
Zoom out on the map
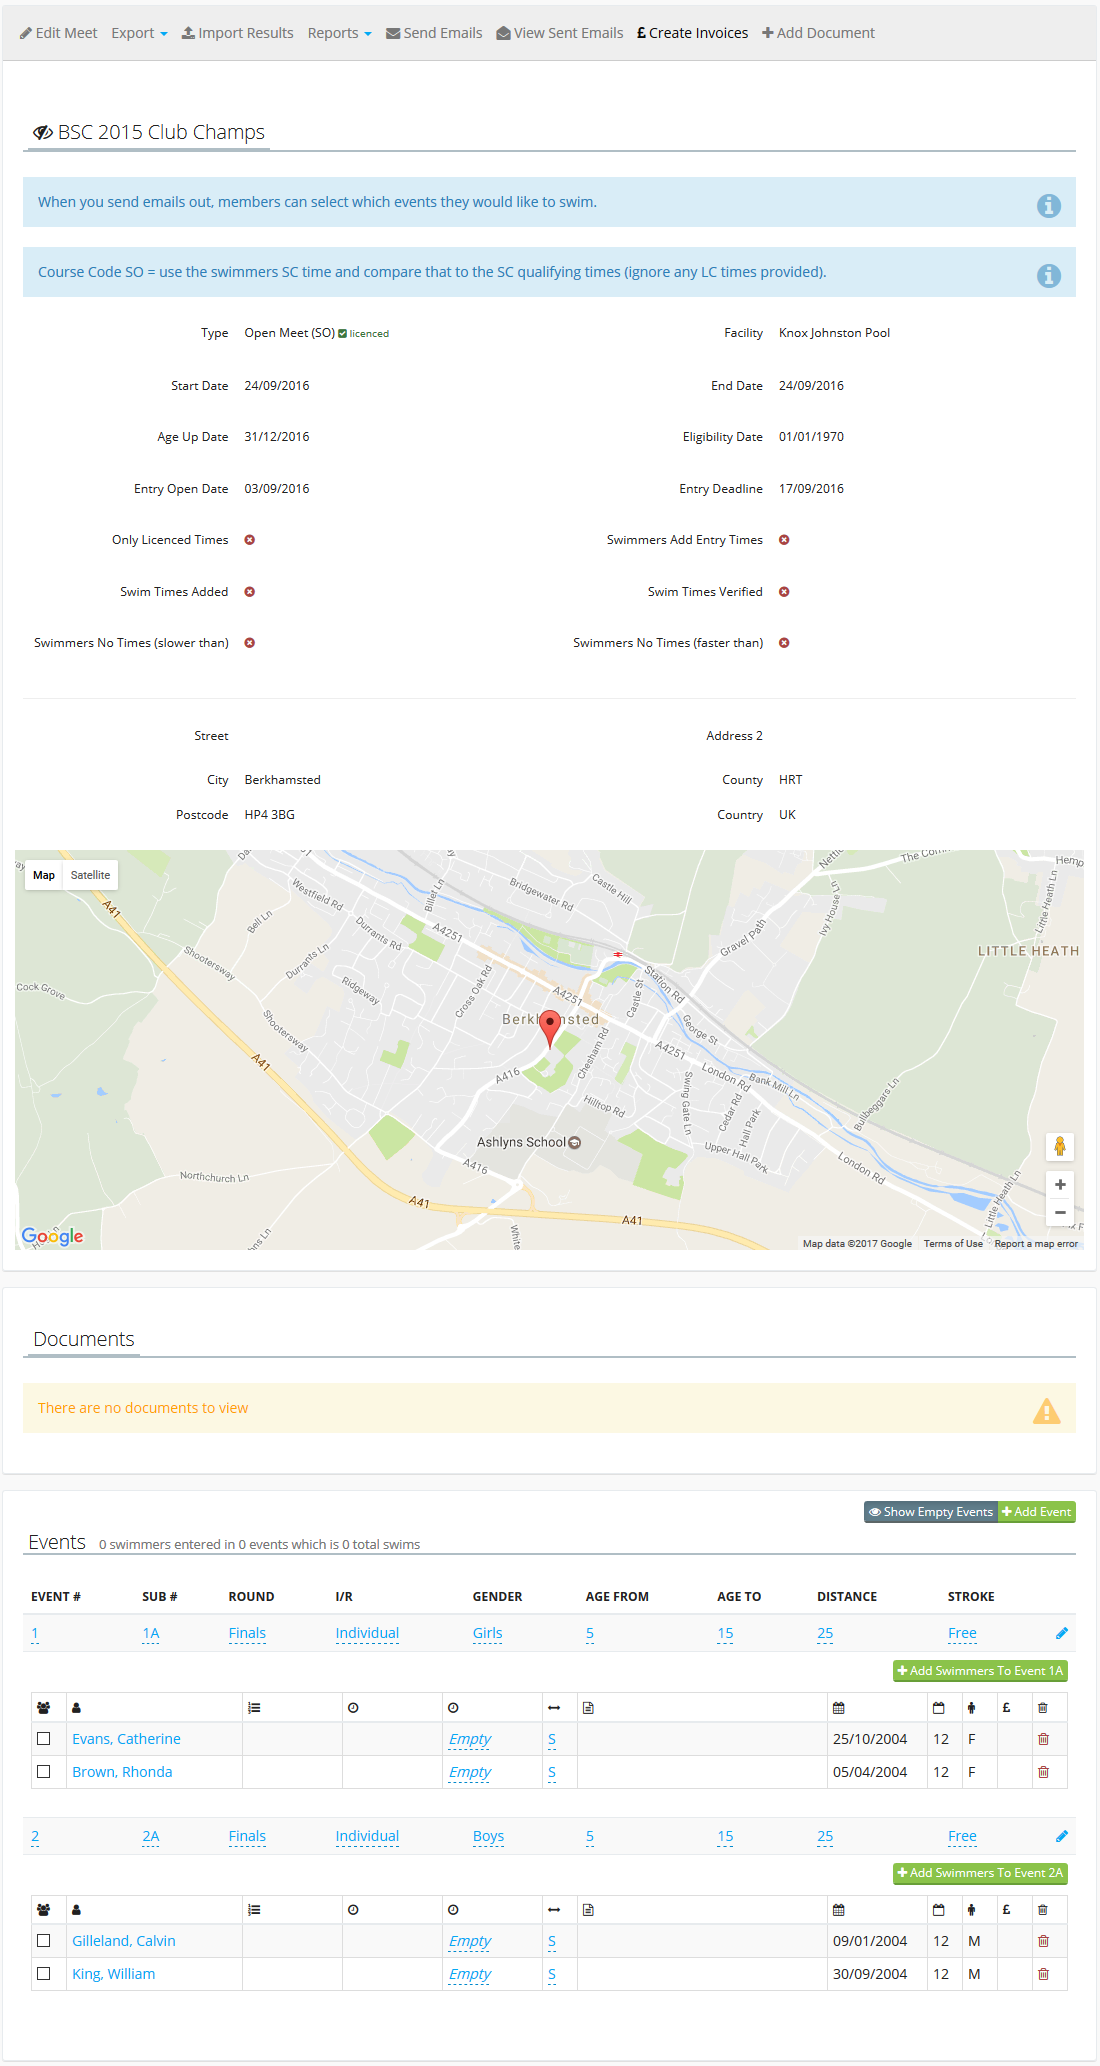tap(1060, 1212)
